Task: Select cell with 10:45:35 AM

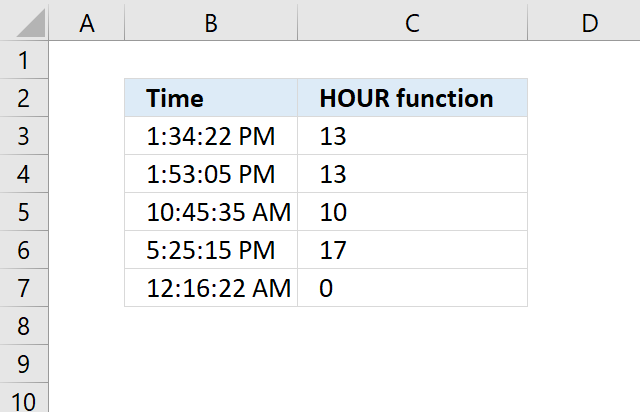Action: click(211, 212)
